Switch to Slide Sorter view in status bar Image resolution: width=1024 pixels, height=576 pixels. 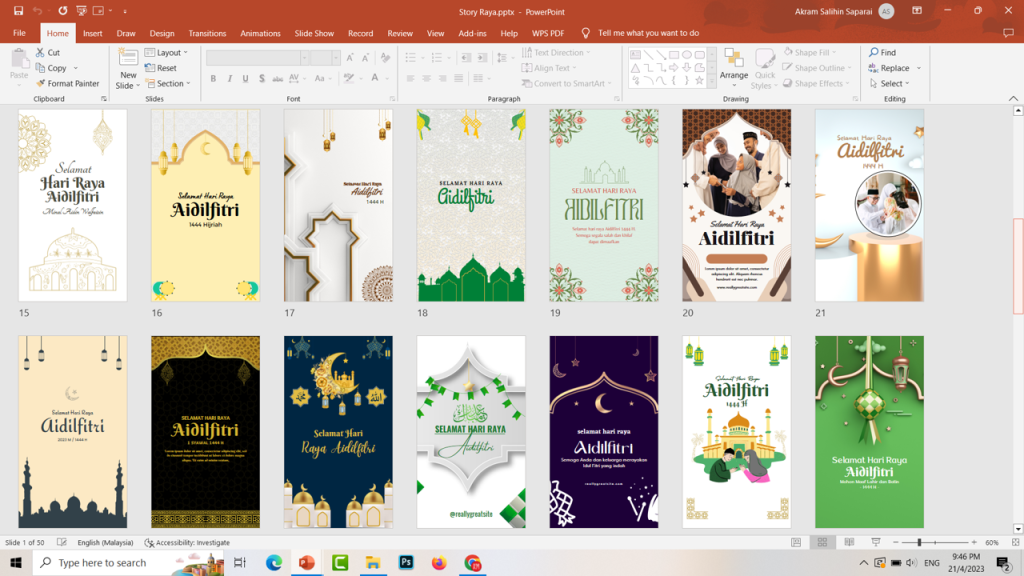[x=821, y=542]
